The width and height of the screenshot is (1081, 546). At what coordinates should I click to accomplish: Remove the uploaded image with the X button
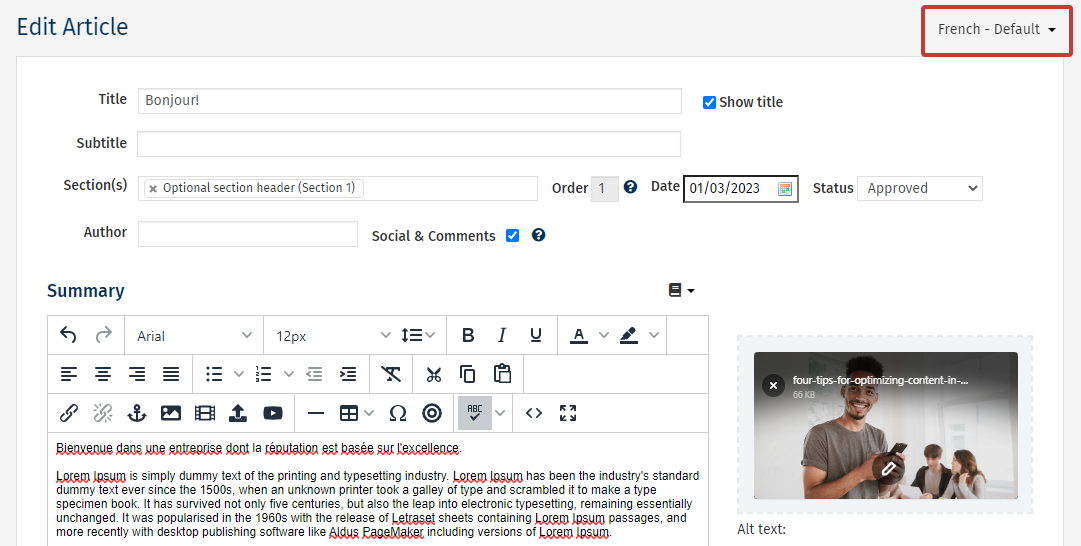[x=773, y=386]
